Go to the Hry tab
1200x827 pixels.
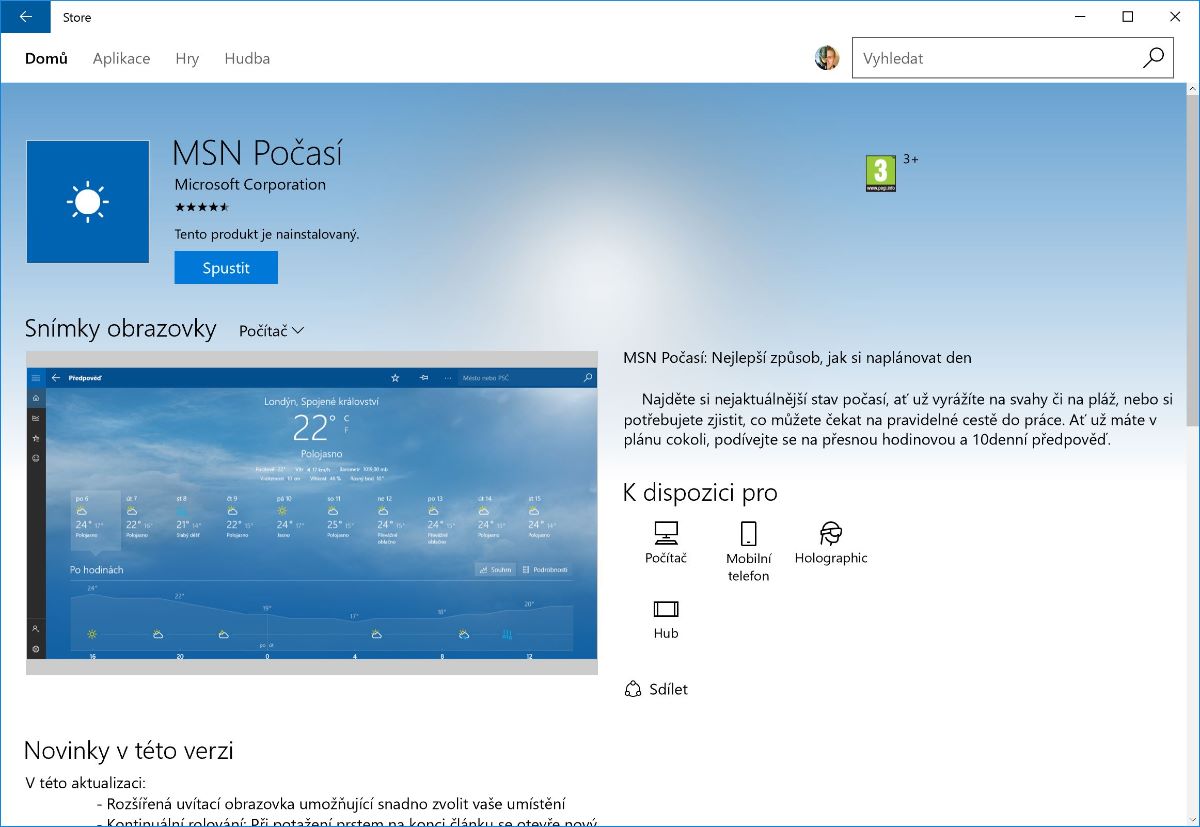click(187, 58)
